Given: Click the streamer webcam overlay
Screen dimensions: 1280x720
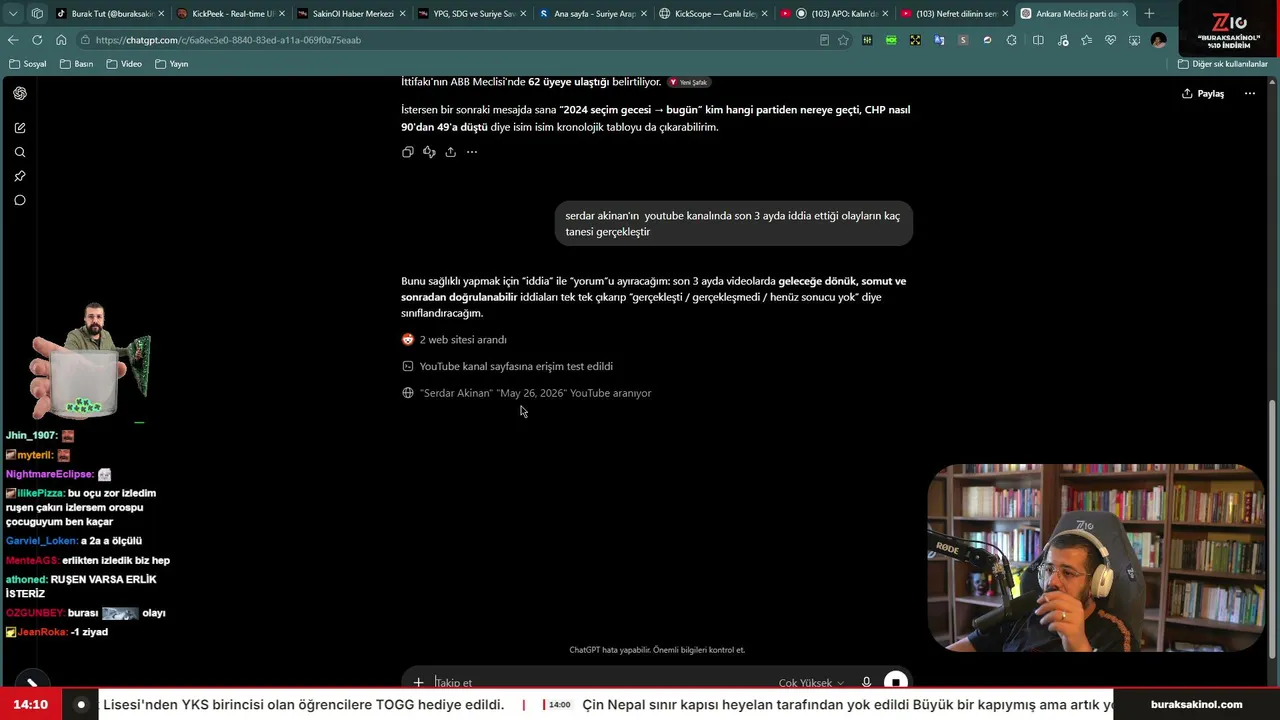Looking at the screenshot, I should coord(1096,557).
